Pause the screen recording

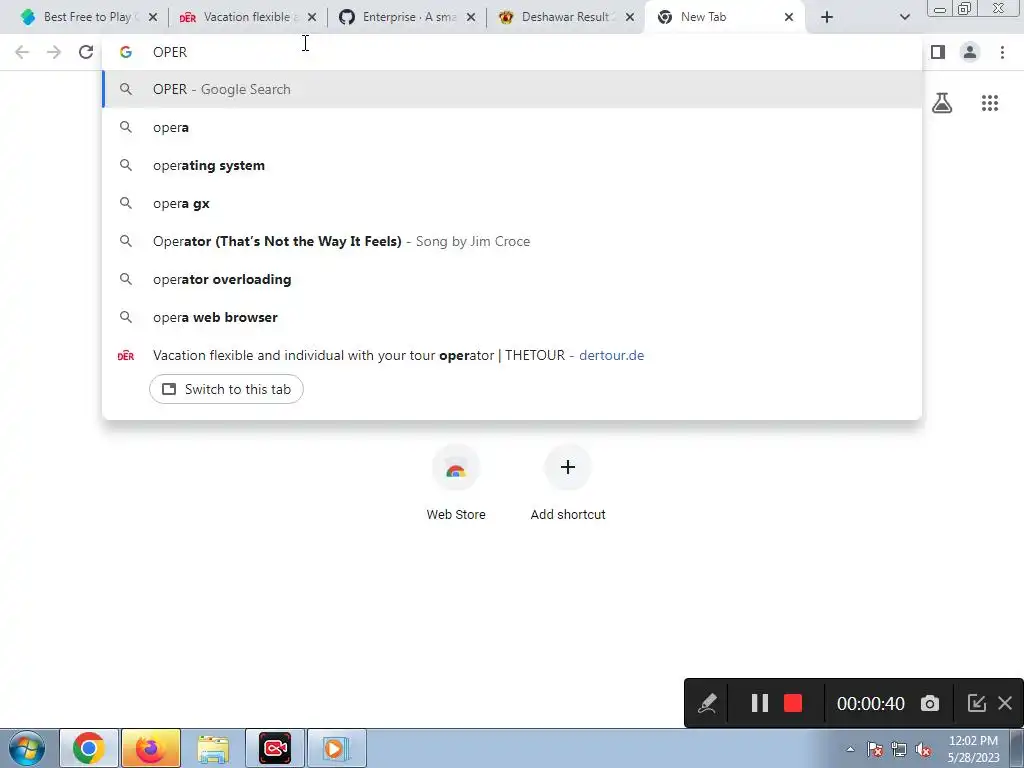[x=759, y=703]
